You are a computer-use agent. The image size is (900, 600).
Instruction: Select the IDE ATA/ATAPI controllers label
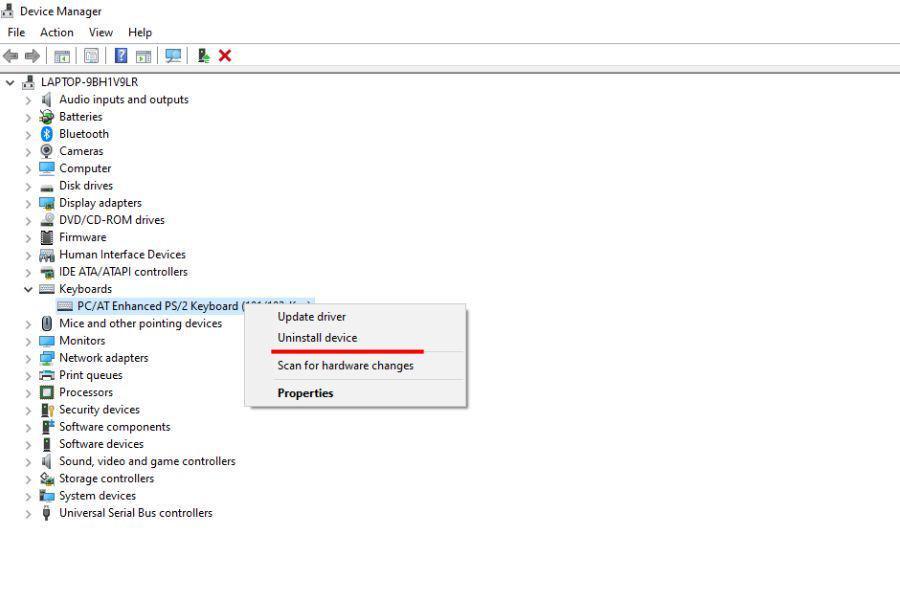coord(123,272)
